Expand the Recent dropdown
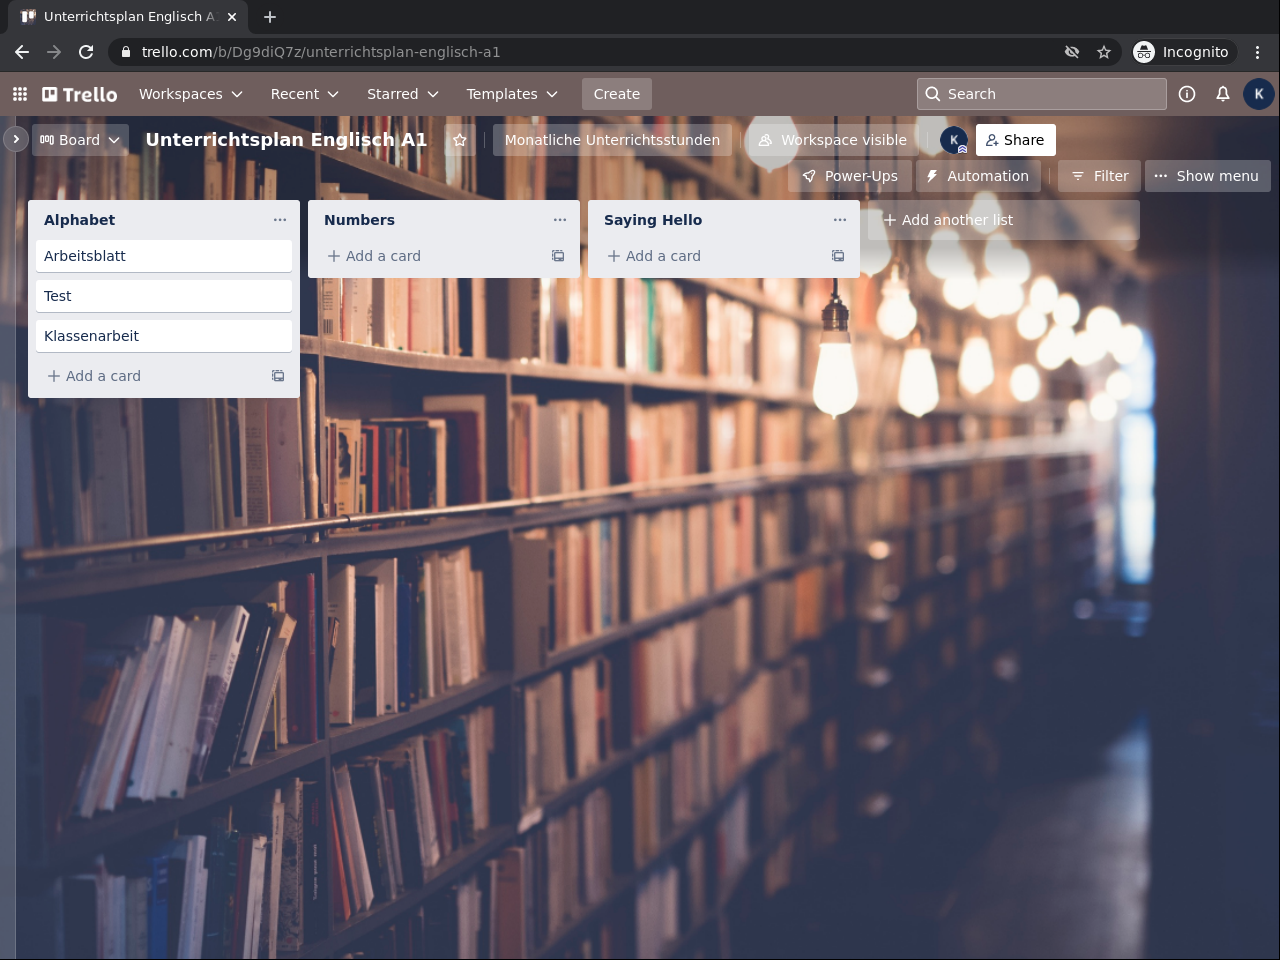The height and width of the screenshot is (960, 1280). (x=305, y=94)
